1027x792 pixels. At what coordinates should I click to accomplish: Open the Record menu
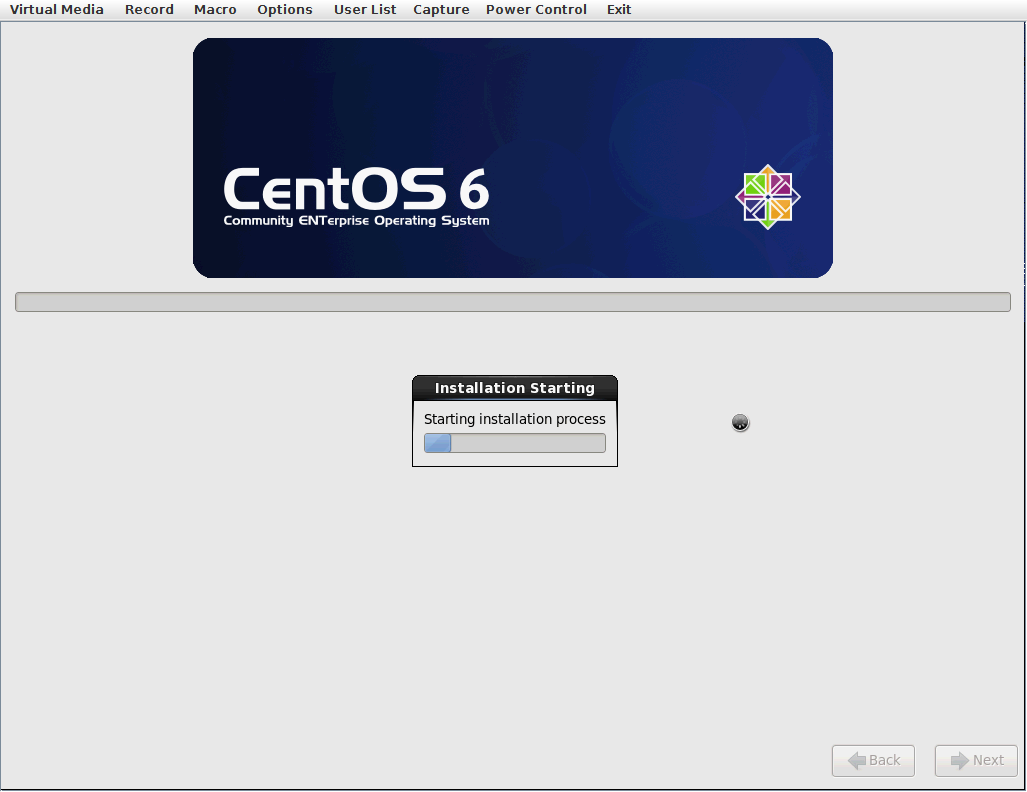pyautogui.click(x=149, y=10)
